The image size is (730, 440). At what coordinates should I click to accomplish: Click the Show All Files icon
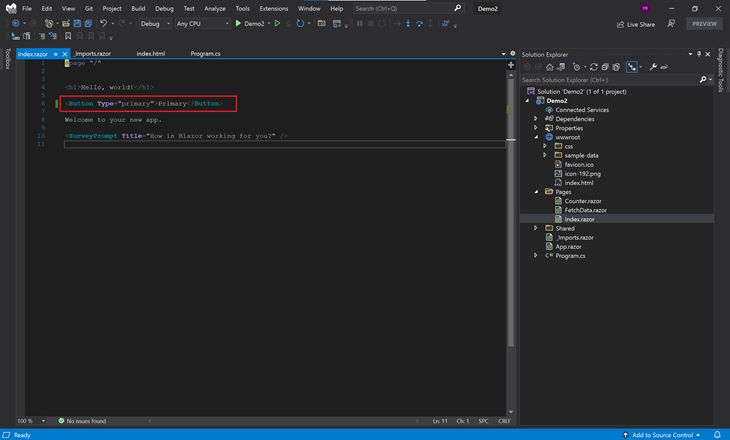coord(616,67)
